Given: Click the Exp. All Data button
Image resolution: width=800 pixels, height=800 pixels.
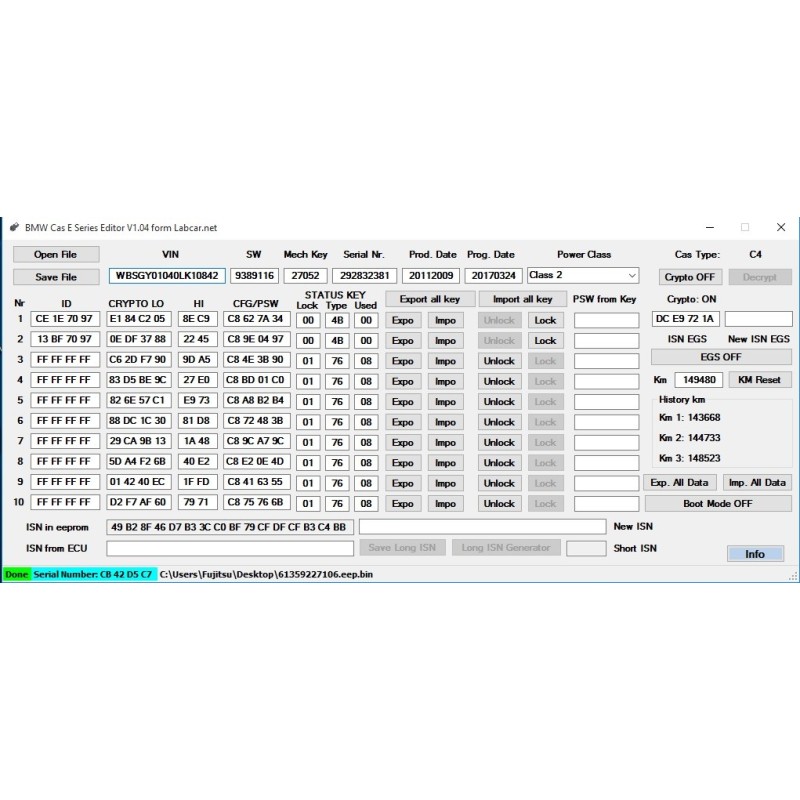Looking at the screenshot, I should pos(679,483).
